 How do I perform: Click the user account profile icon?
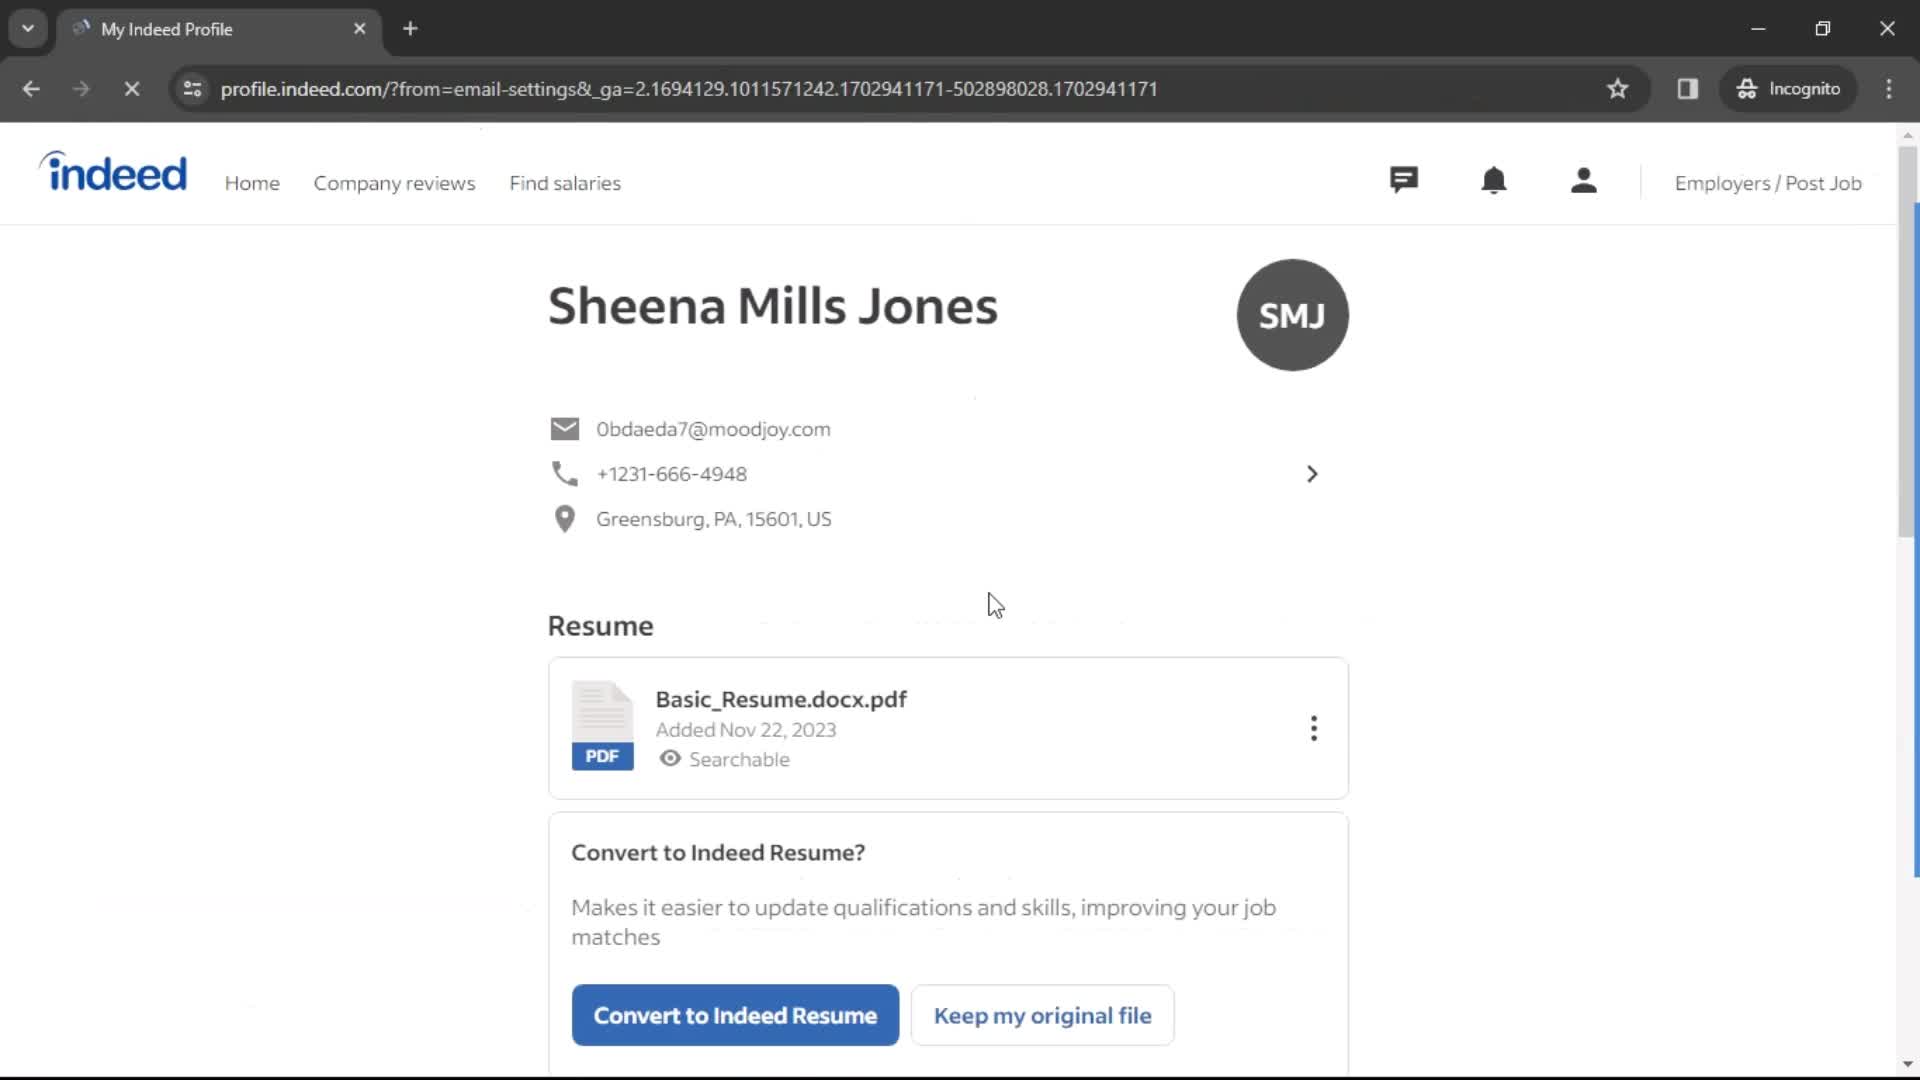(1584, 181)
